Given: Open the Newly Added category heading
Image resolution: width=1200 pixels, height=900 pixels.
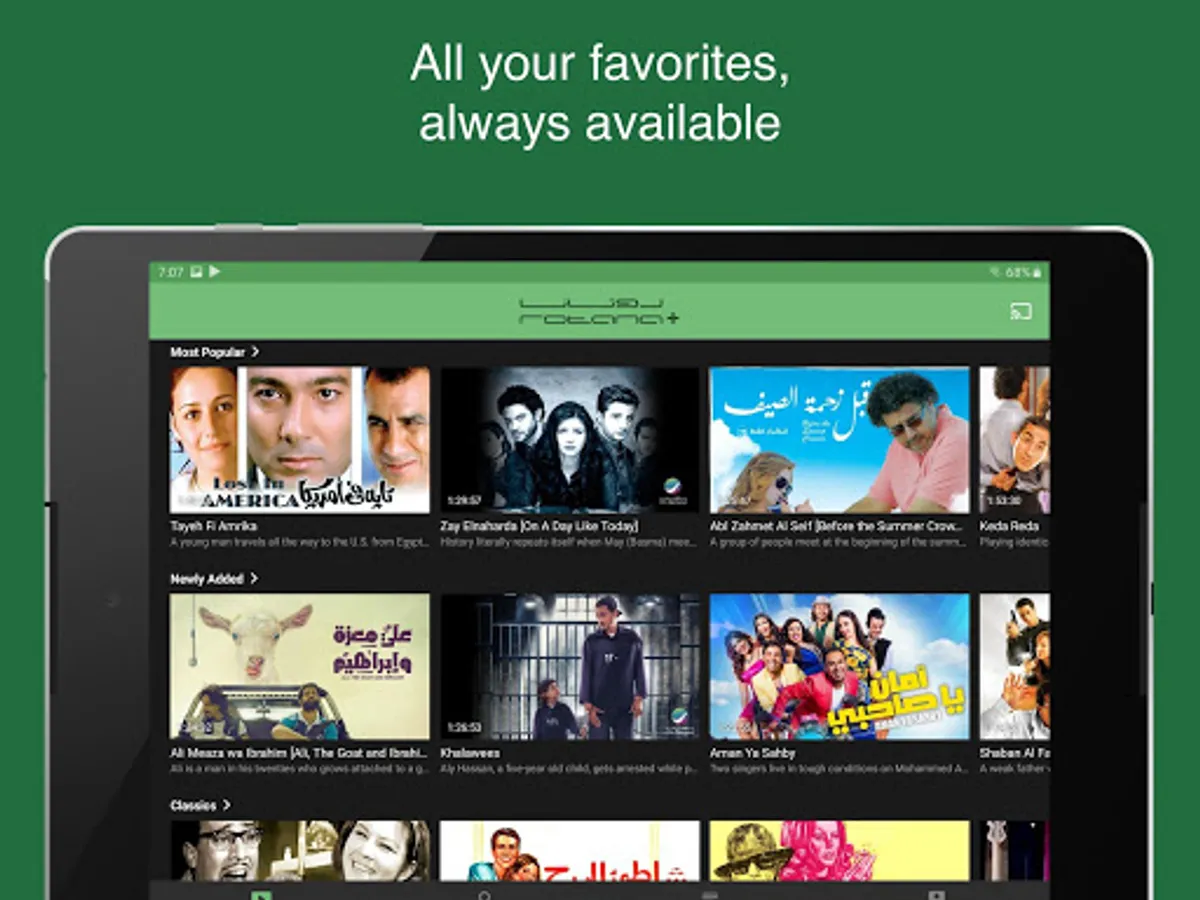Looking at the screenshot, I should pos(207,579).
